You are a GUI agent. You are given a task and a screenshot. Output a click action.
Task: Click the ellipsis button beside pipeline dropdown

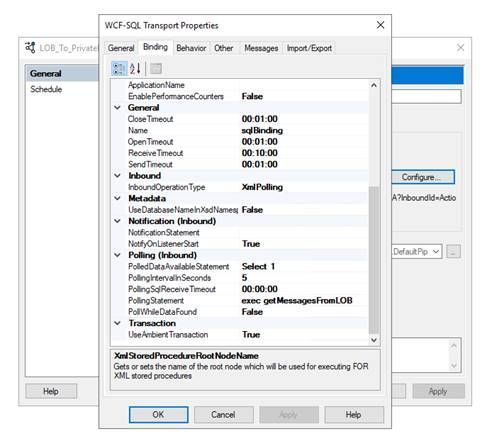(x=453, y=252)
